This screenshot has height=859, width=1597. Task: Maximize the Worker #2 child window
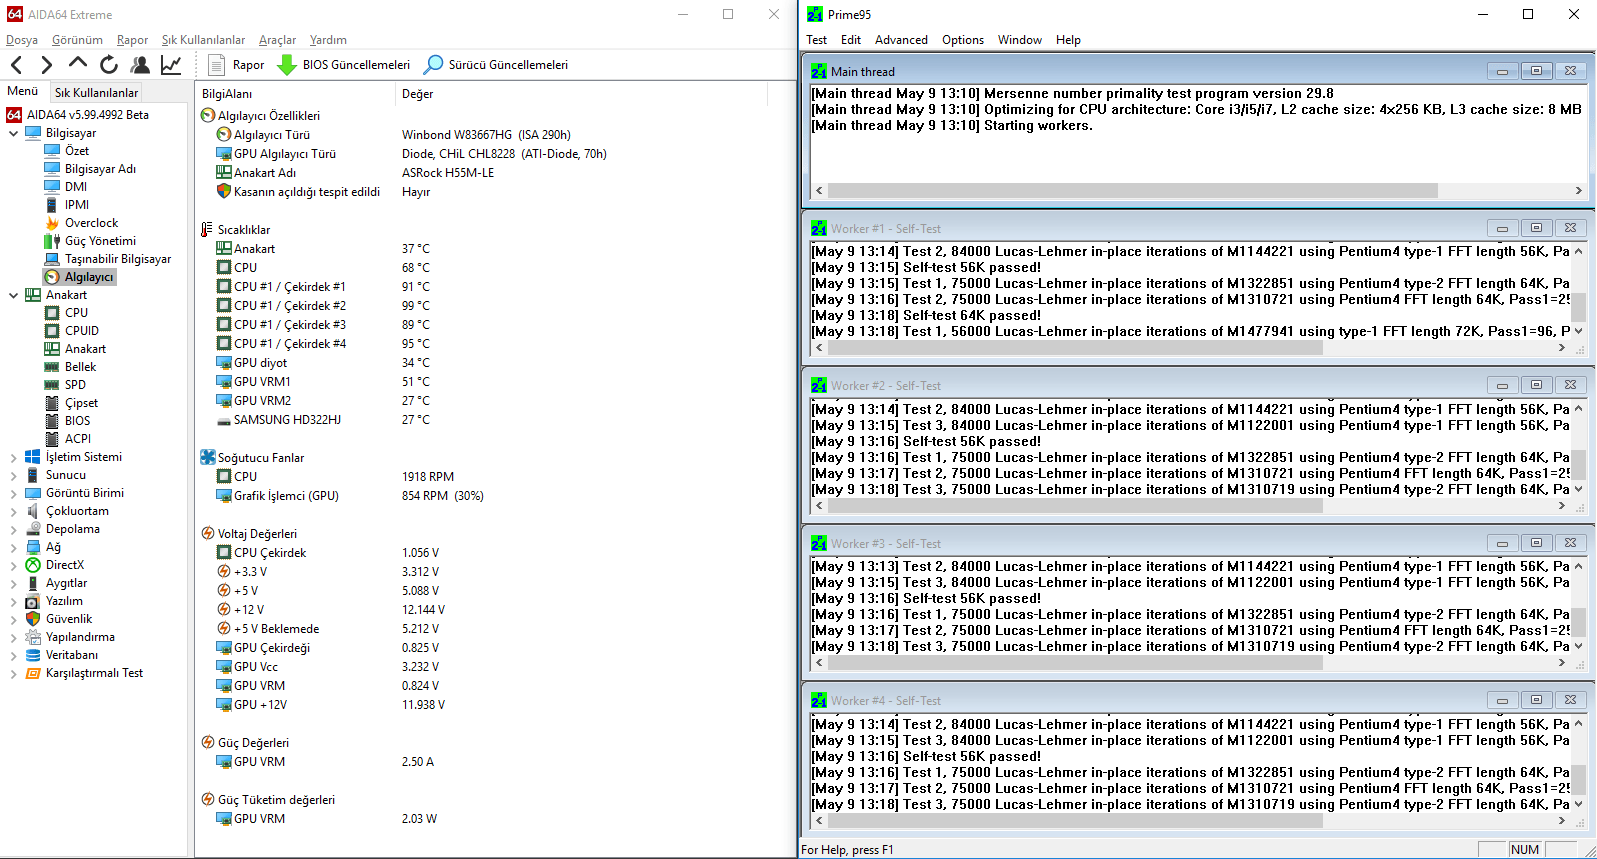(1536, 385)
